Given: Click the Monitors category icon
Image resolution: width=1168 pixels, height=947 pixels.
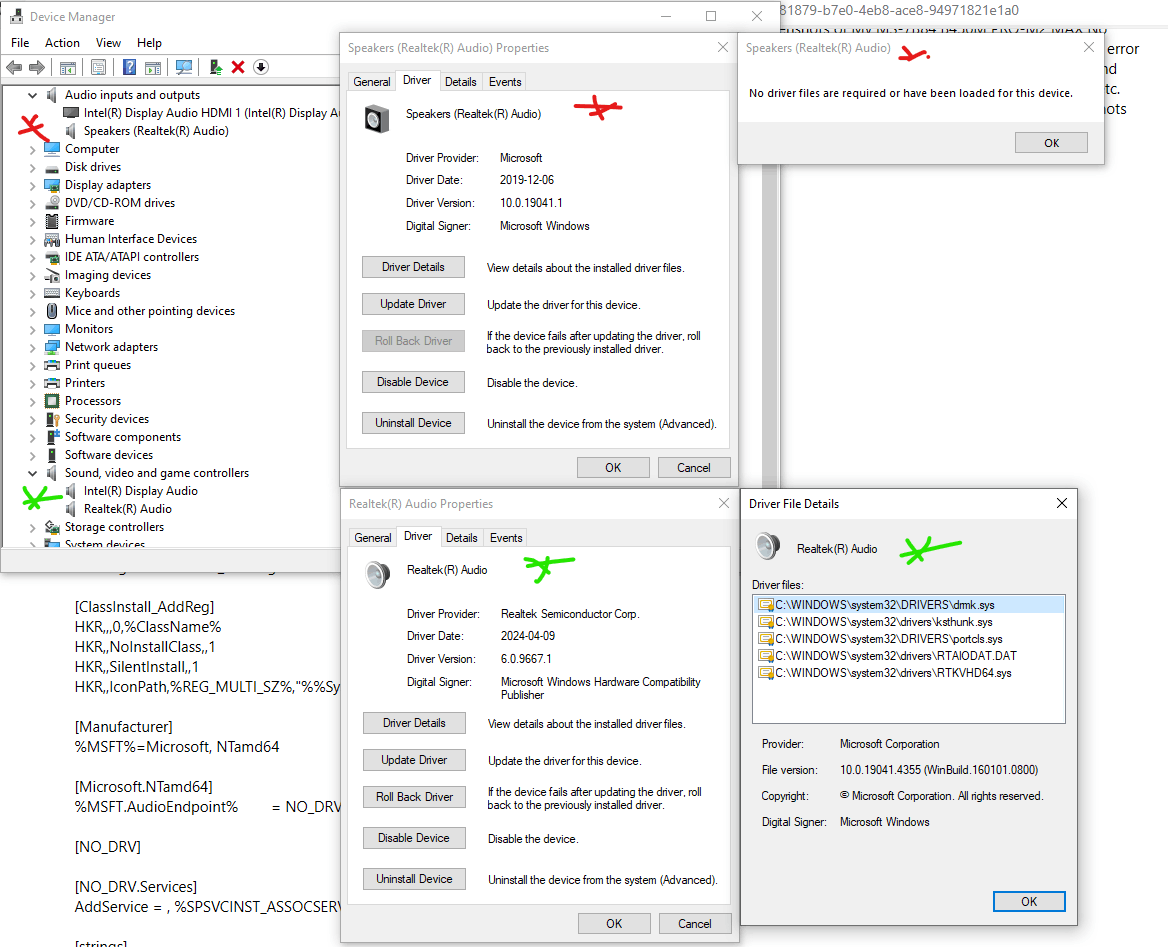Looking at the screenshot, I should click(52, 329).
